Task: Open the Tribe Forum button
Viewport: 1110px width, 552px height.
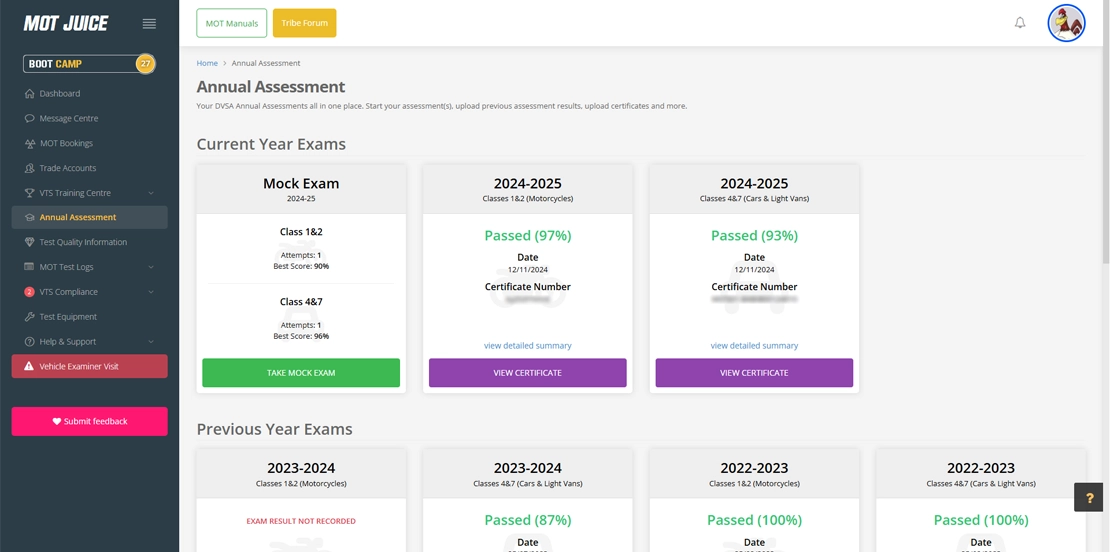Action: 304,23
